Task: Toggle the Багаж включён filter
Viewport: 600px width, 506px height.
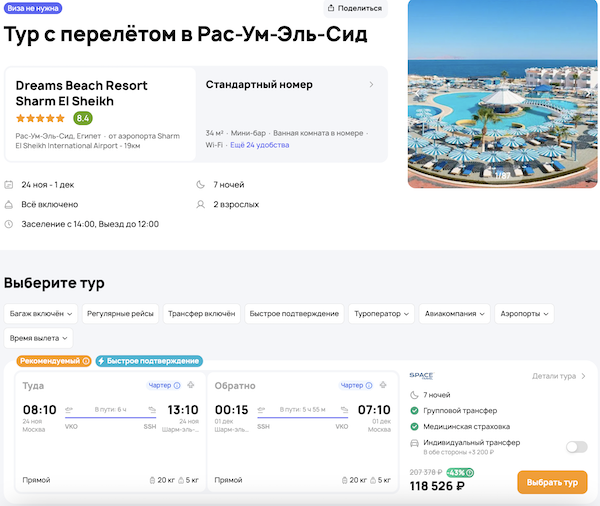Action: 40,313
